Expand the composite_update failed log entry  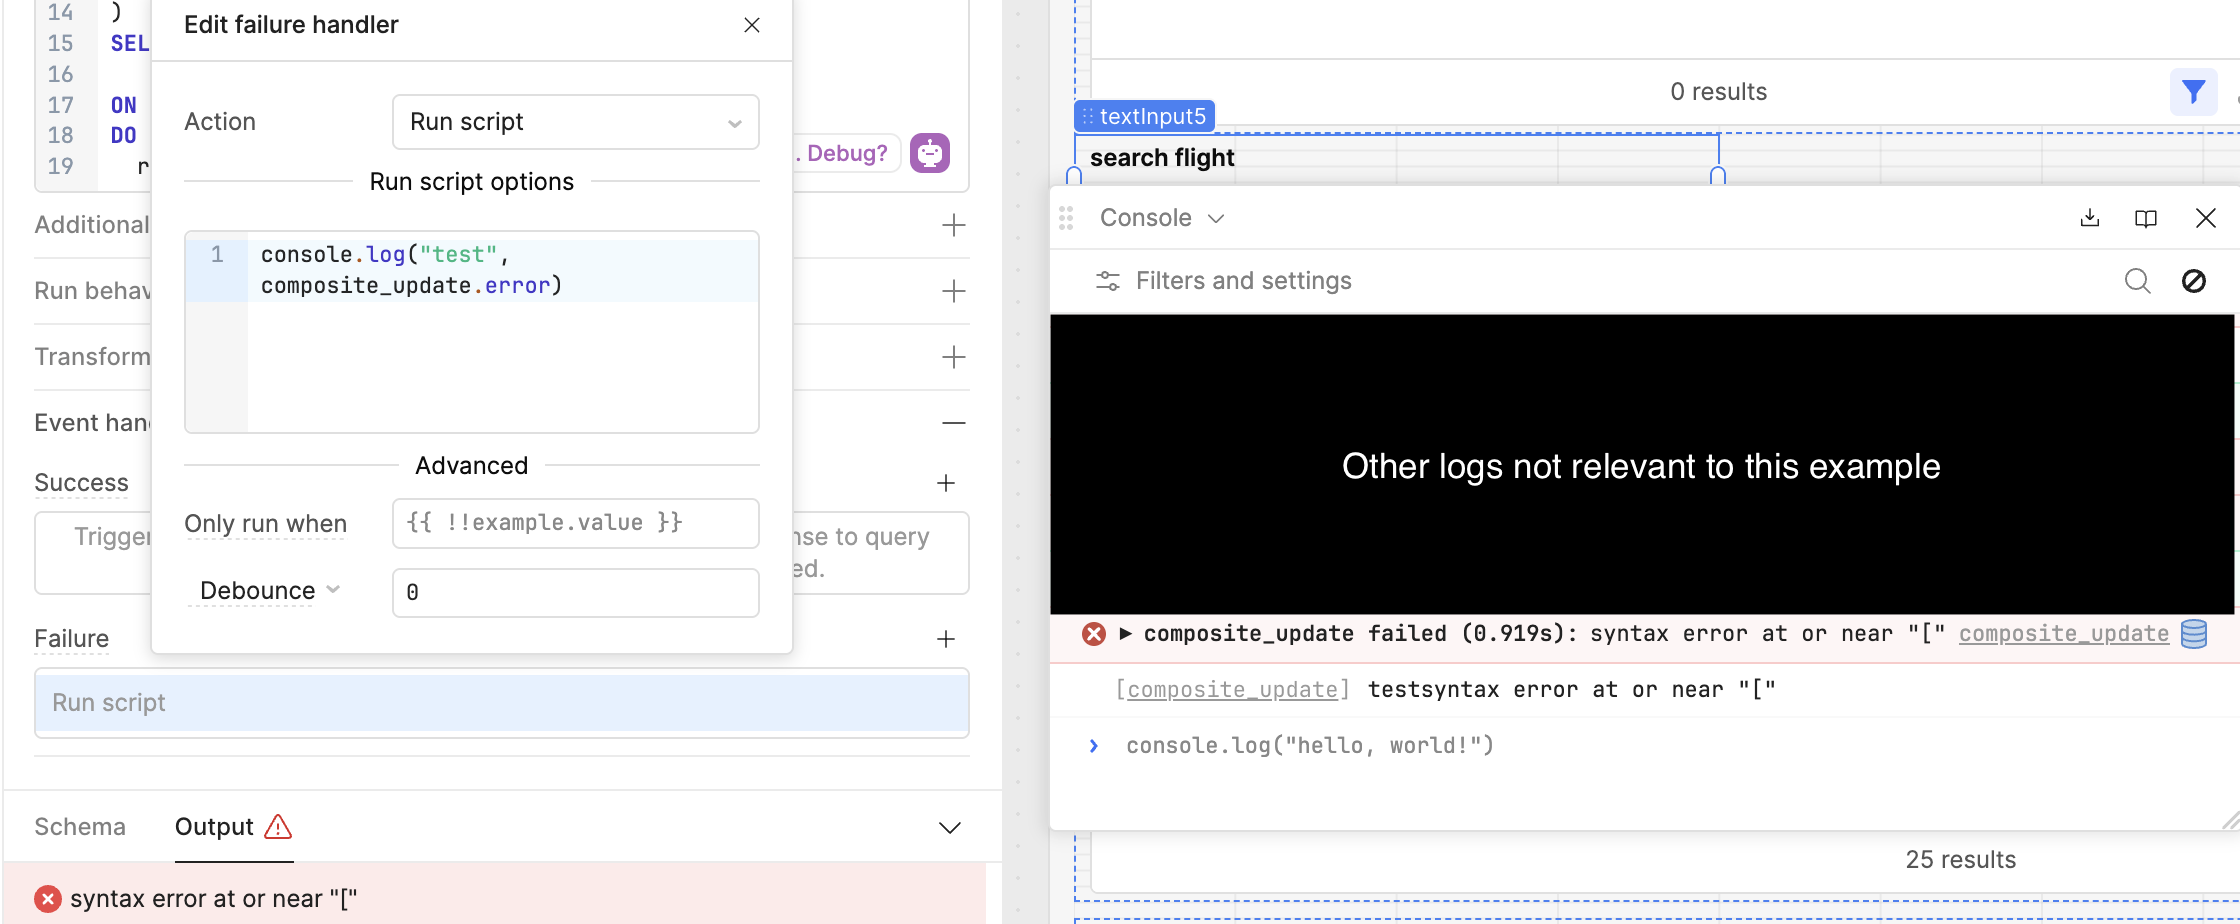click(x=1125, y=634)
